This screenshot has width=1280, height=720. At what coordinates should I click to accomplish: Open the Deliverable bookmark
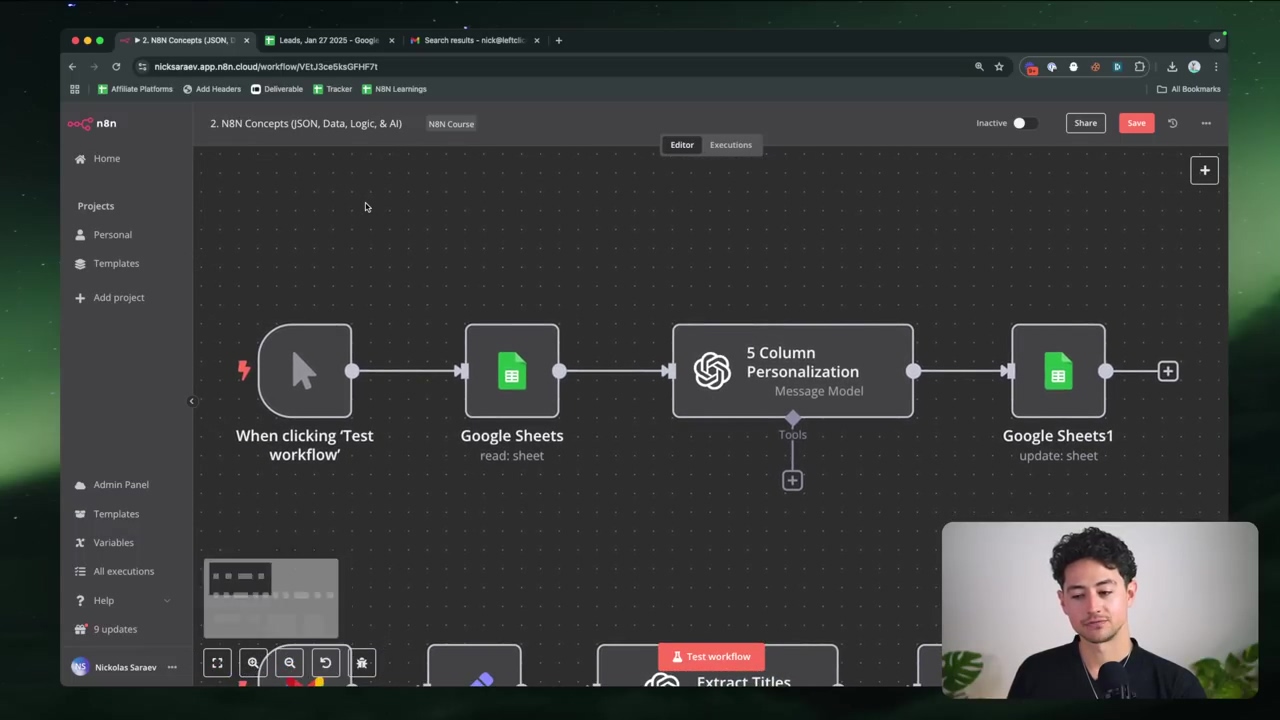tap(277, 89)
